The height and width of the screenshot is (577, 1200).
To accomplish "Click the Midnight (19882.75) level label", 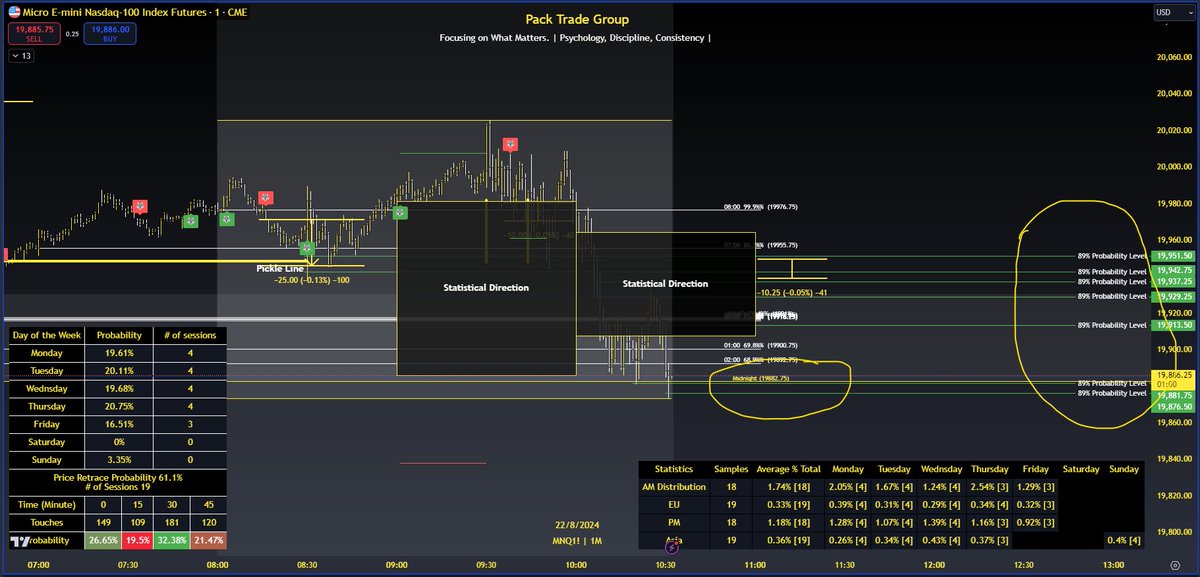I will pos(761,379).
